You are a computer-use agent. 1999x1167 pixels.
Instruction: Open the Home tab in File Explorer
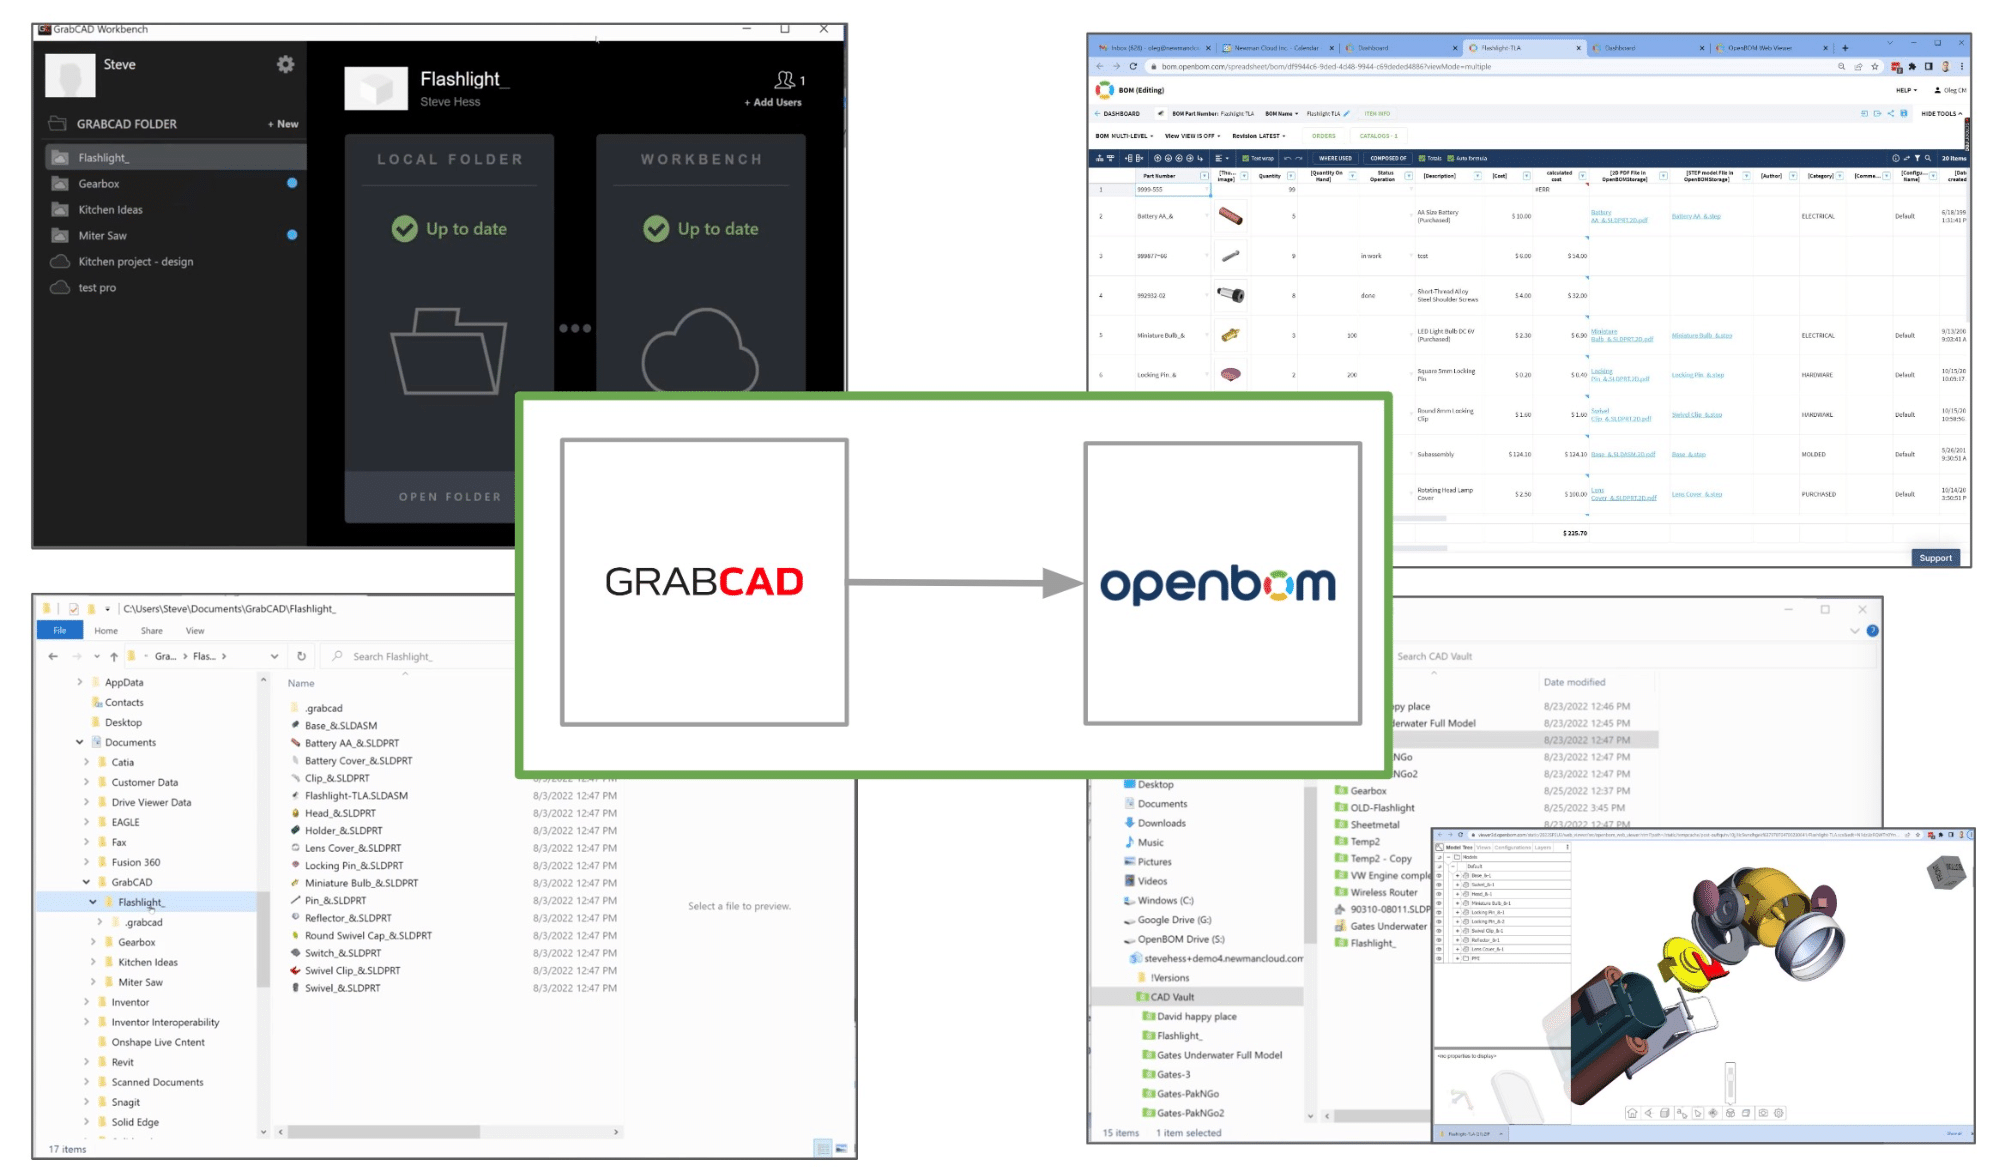(106, 631)
